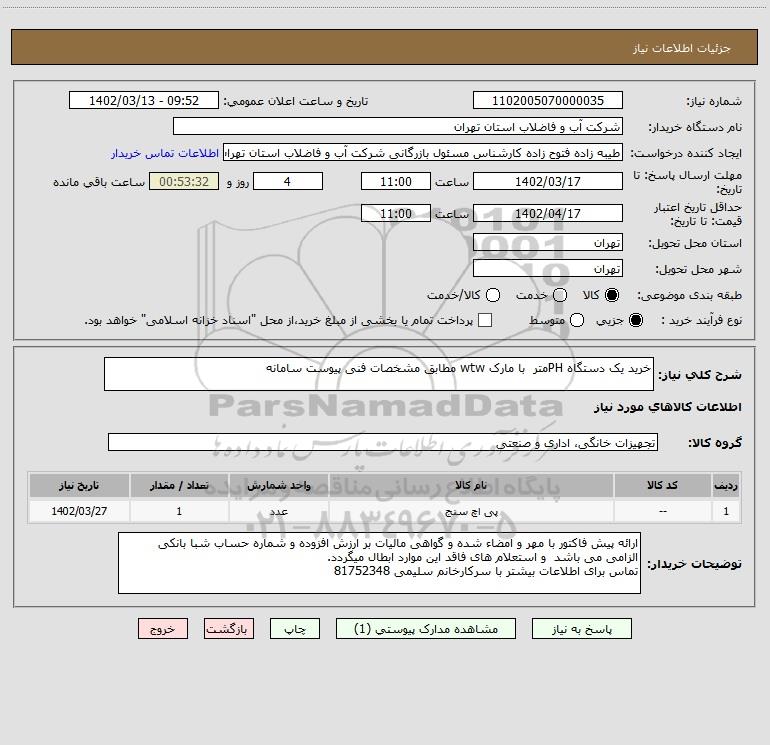Viewport: 770px width, 745px height.
Task: Click the announcement date field 1402/03/13 - 09:52
Action: (144, 101)
